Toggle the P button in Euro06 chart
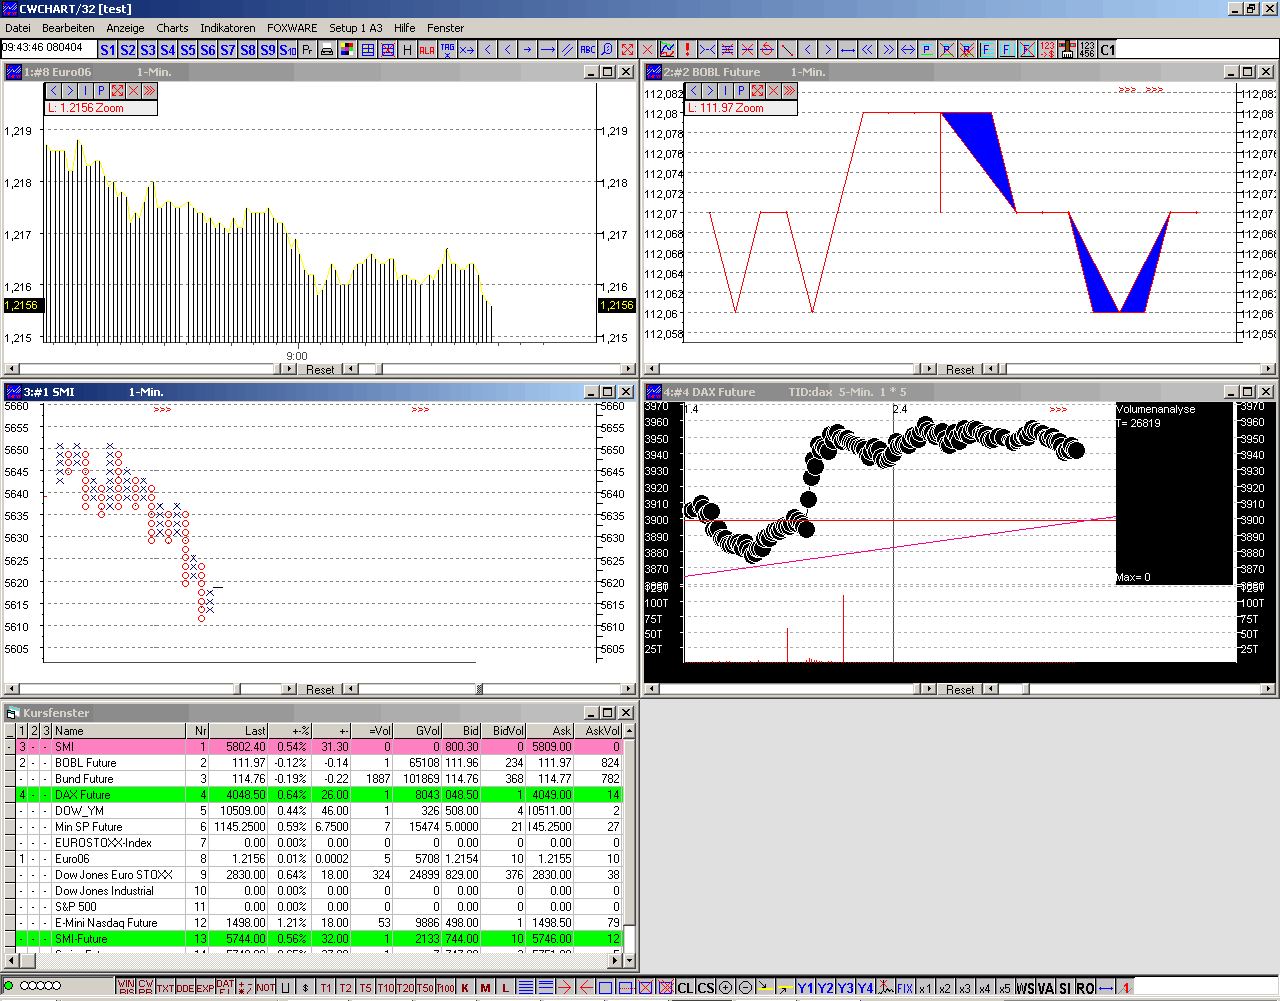The image size is (1280, 1001). (x=101, y=91)
